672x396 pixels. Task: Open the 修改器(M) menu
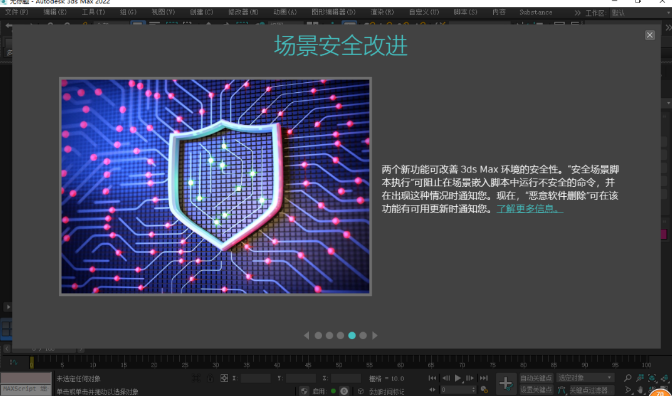(x=243, y=12)
